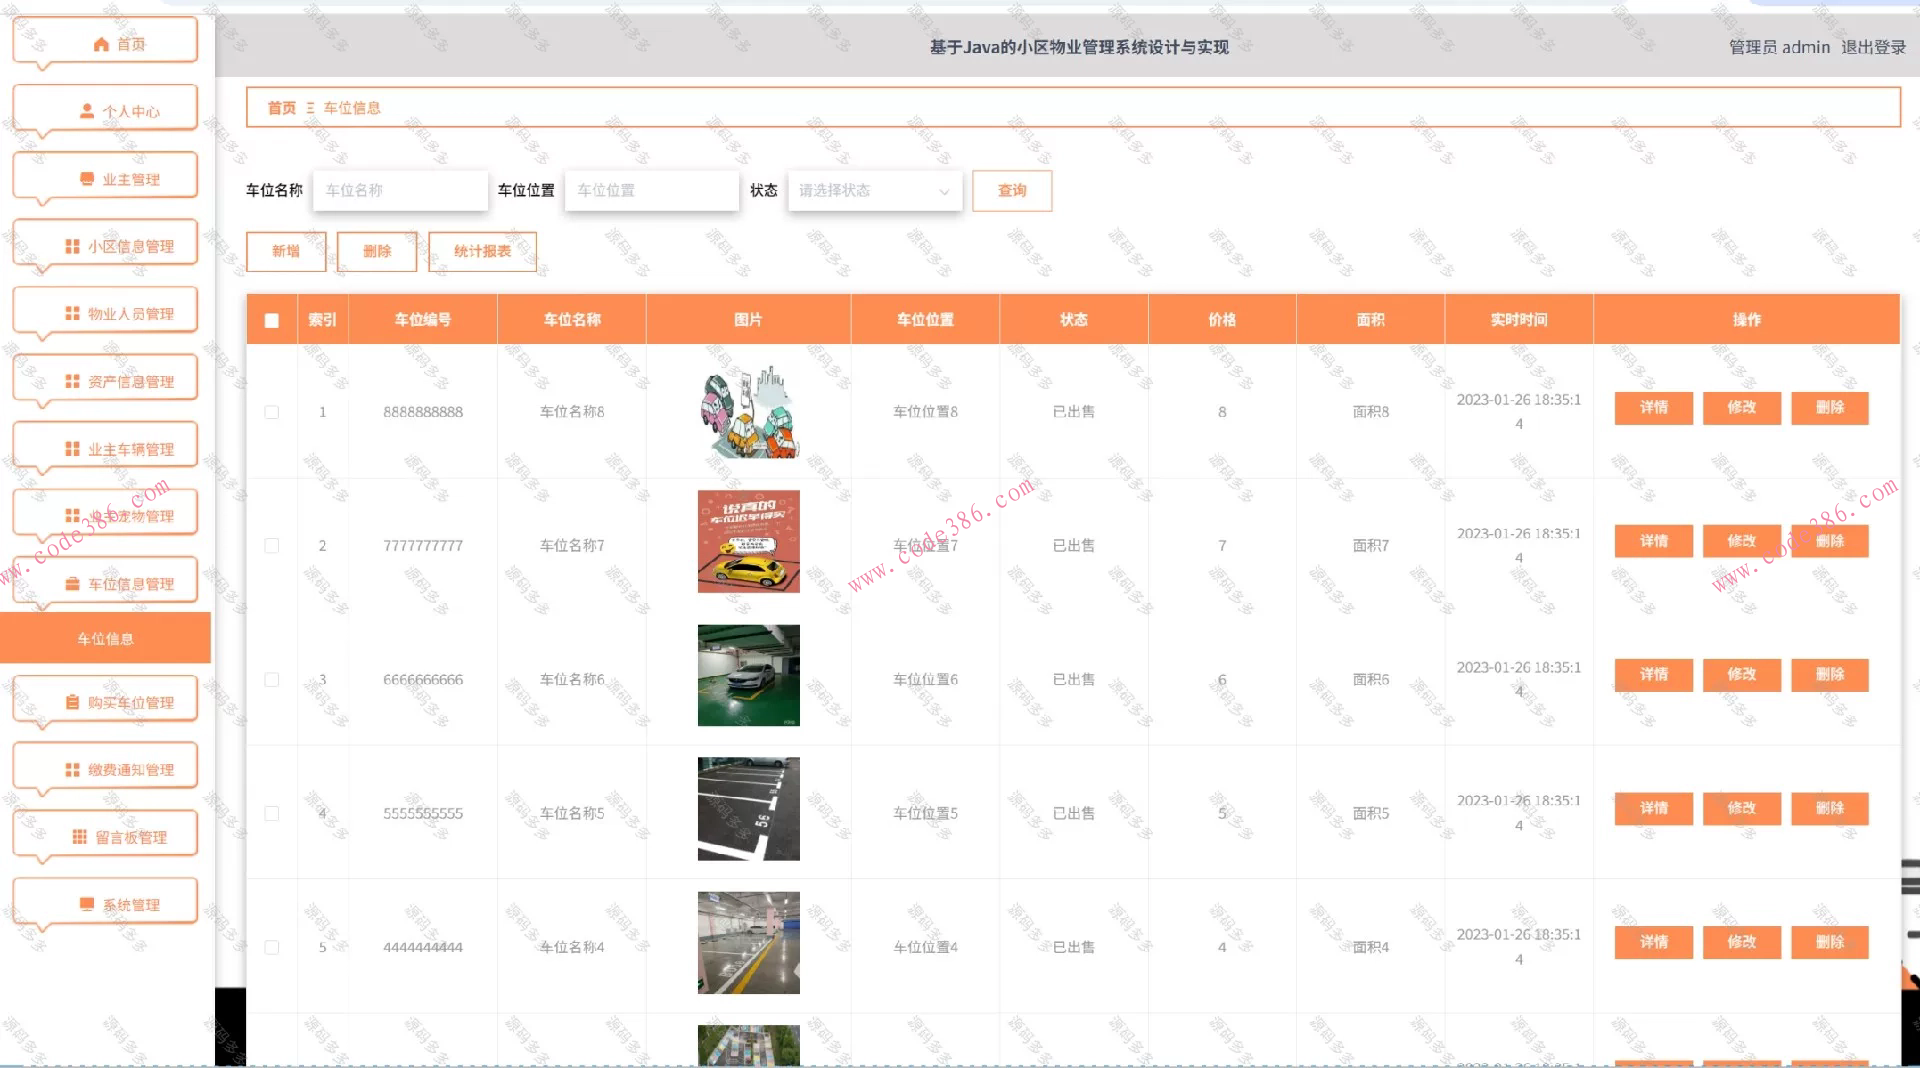The height and width of the screenshot is (1068, 1920).
Task: Click the 系统管理 icon in sidebar
Action: [85, 900]
